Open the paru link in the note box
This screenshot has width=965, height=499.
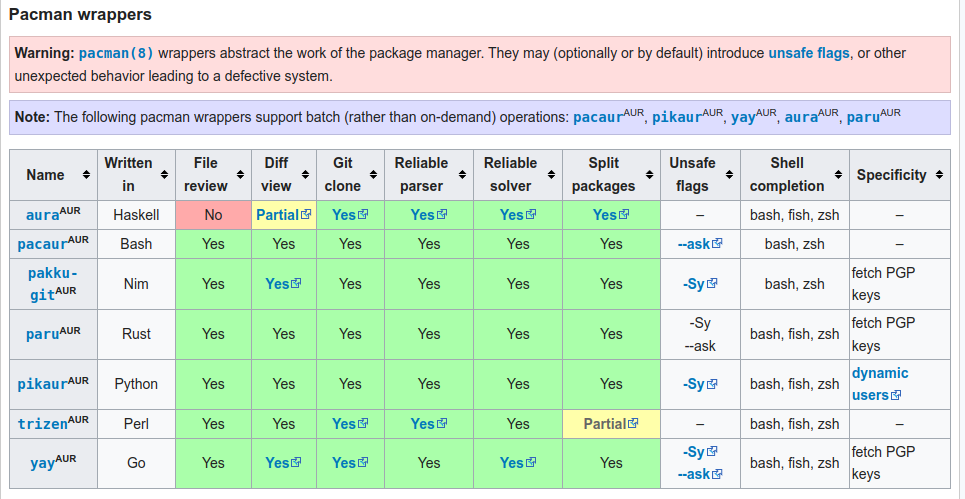coord(863,117)
